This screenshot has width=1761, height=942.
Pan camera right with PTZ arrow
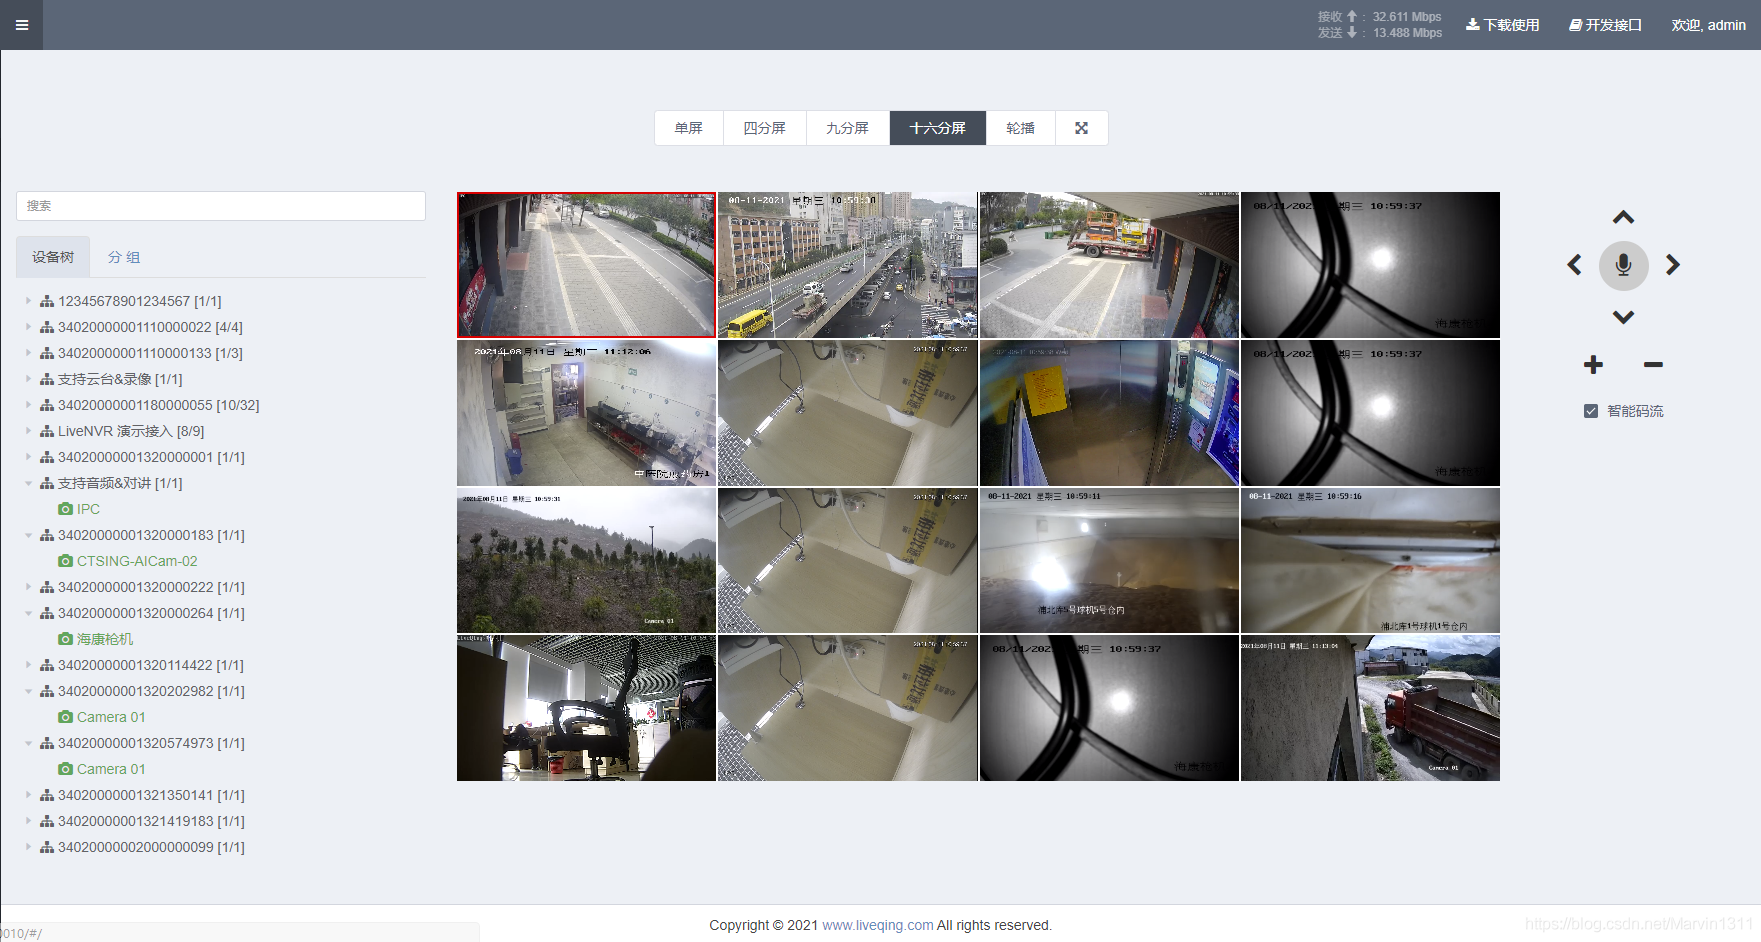point(1672,265)
